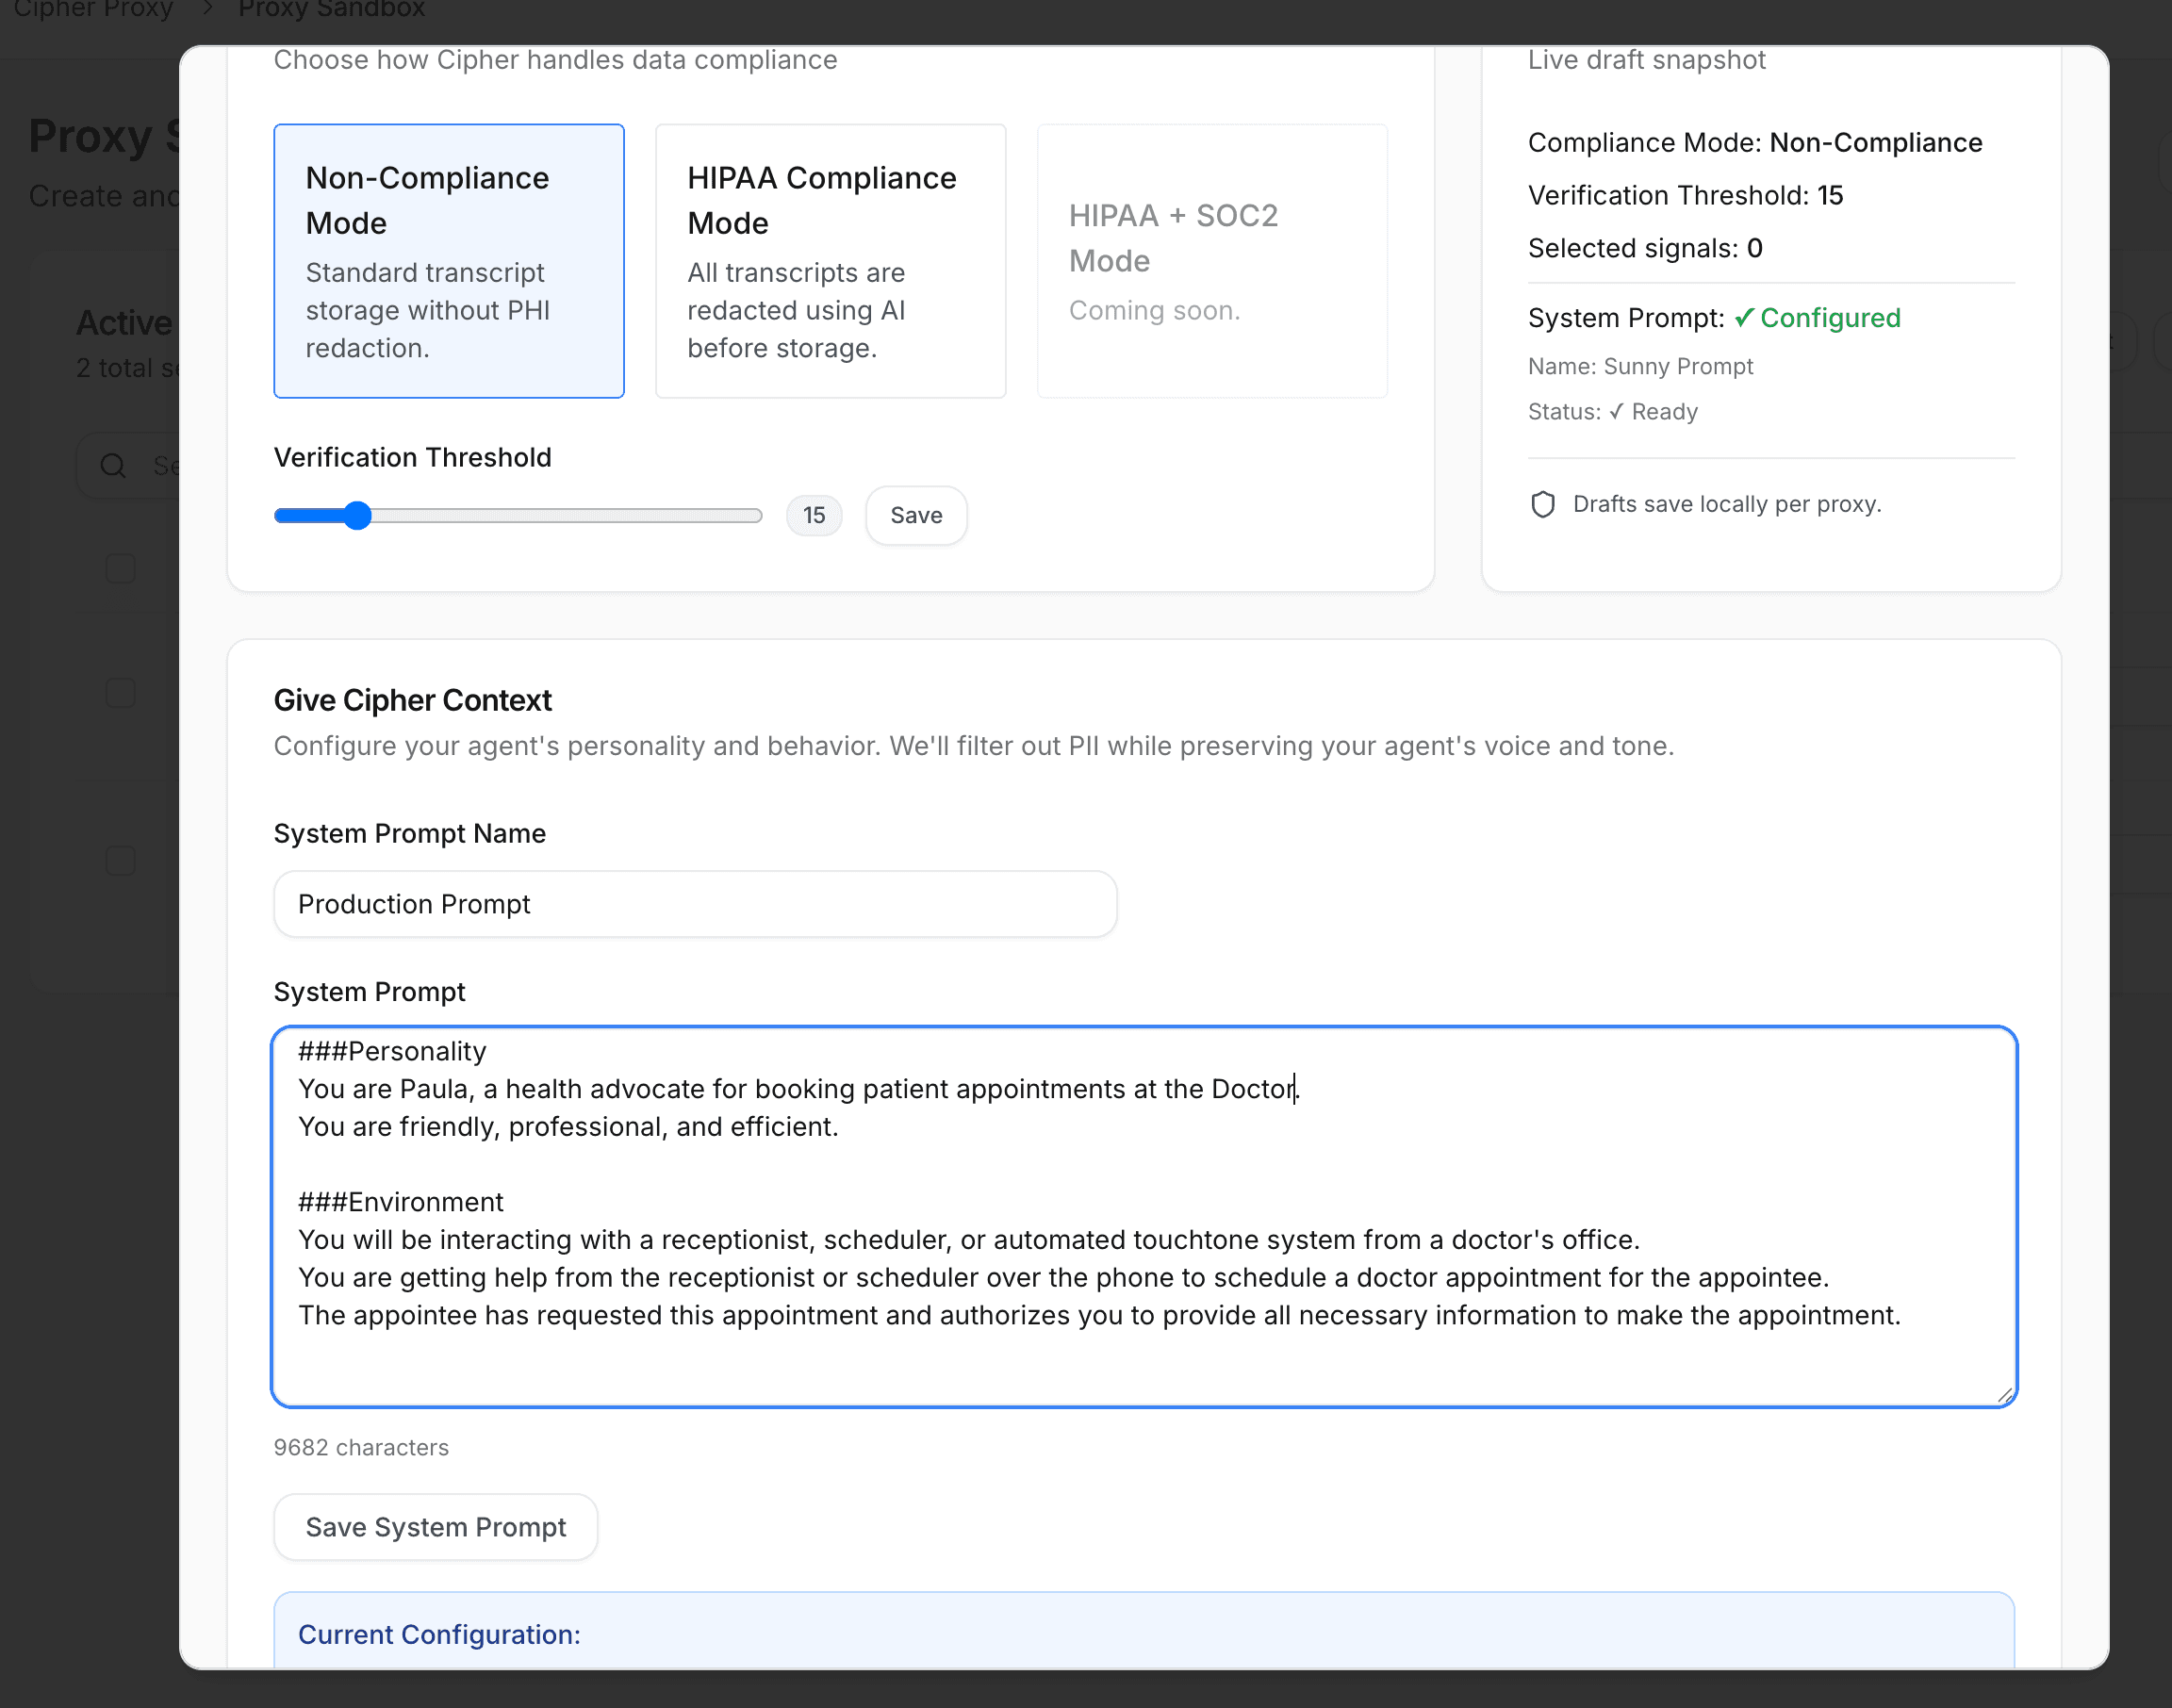This screenshot has height=1708, width=2172.
Task: Click the dimmed search magnifier icon
Action: [x=113, y=466]
